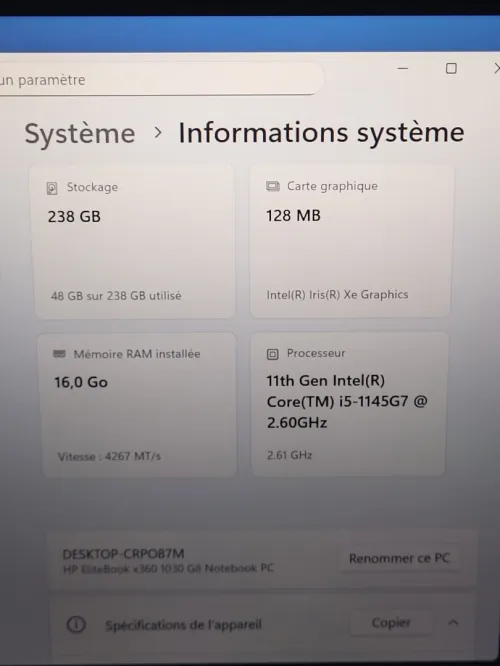Copy device specifications with Copier
Viewport: 500px width, 666px height.
tap(391, 623)
